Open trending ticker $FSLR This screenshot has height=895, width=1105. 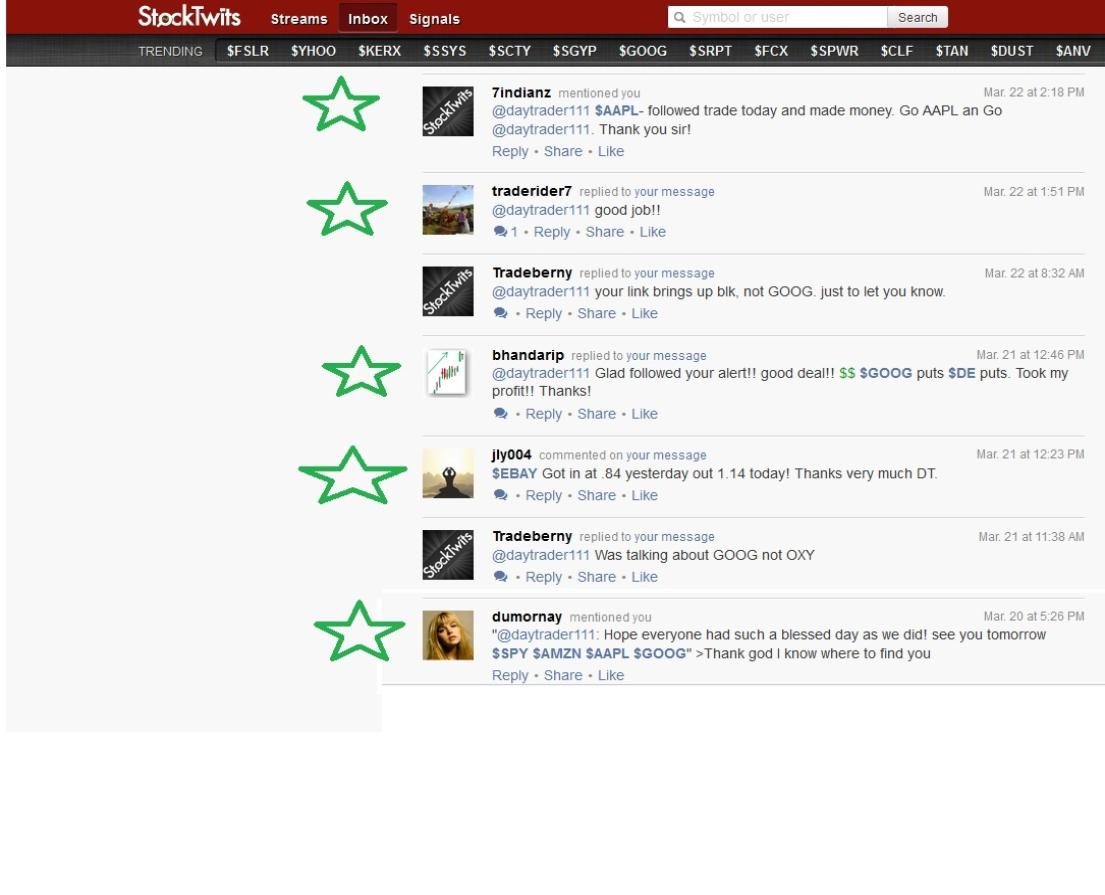[x=248, y=51]
